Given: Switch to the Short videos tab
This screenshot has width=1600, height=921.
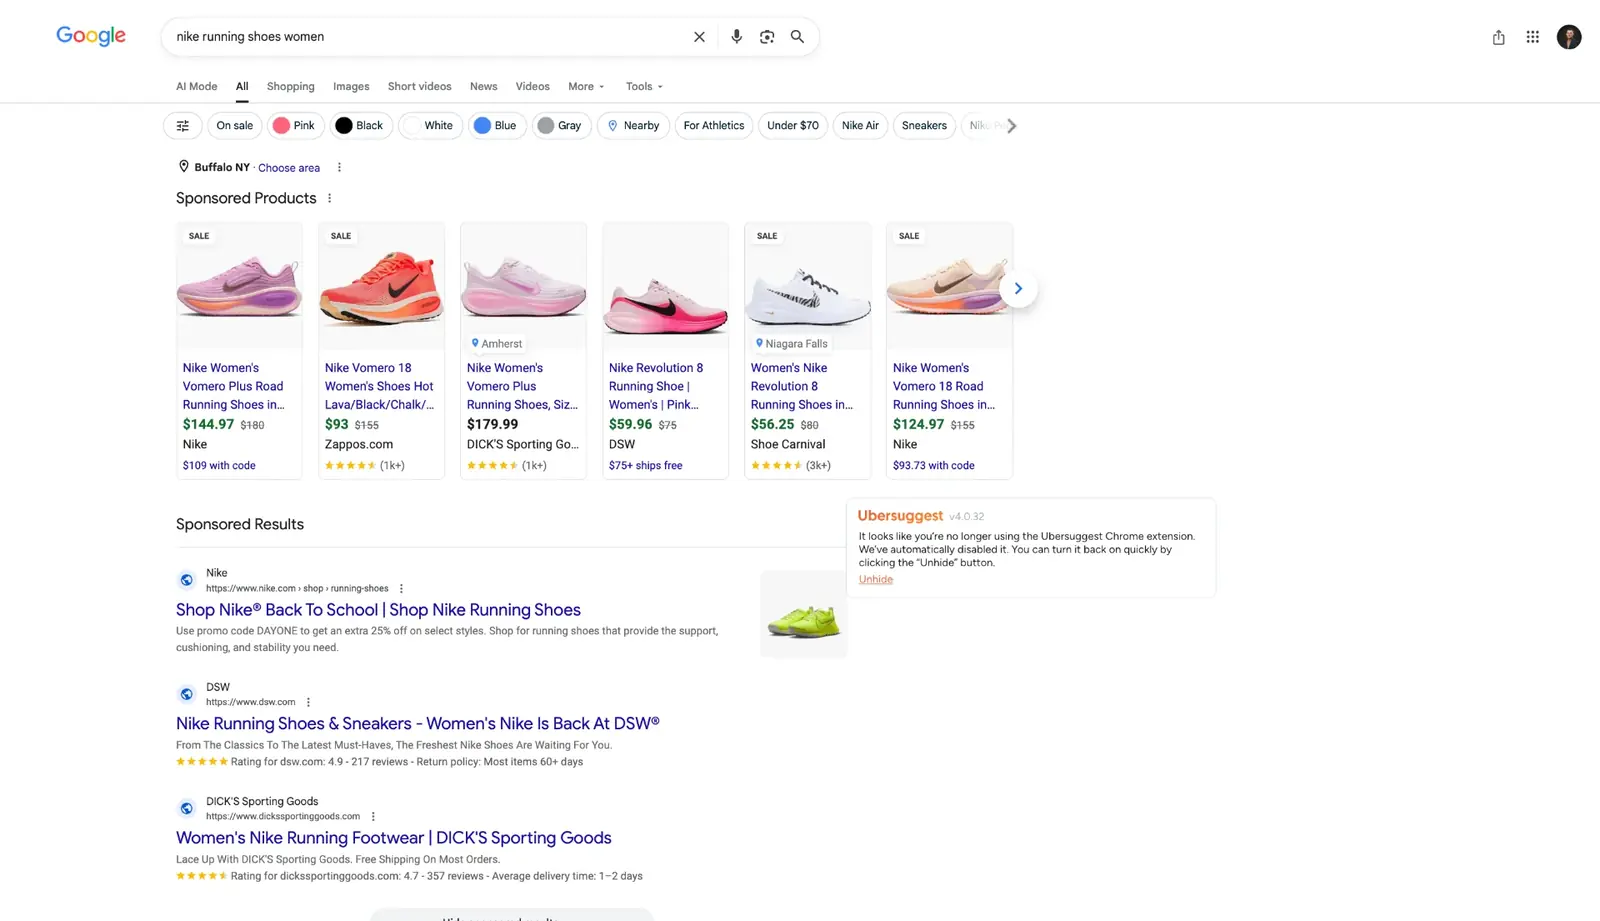Looking at the screenshot, I should [x=419, y=87].
